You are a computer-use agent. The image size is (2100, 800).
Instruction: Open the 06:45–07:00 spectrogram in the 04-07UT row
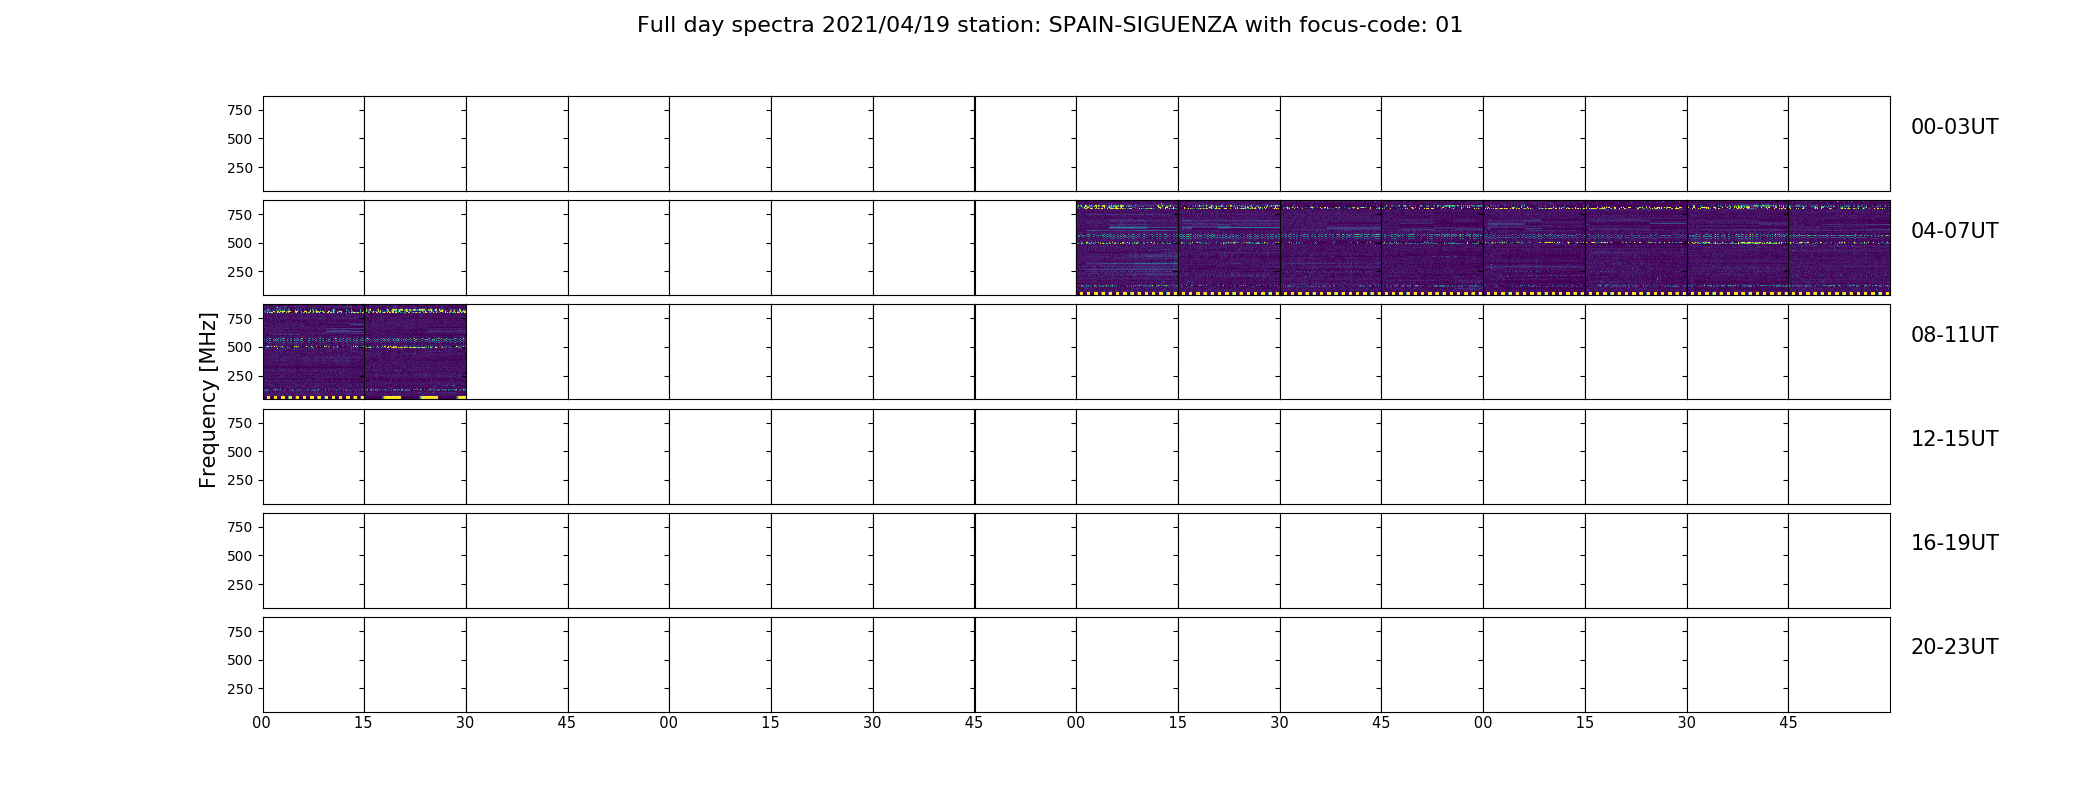[1432, 248]
